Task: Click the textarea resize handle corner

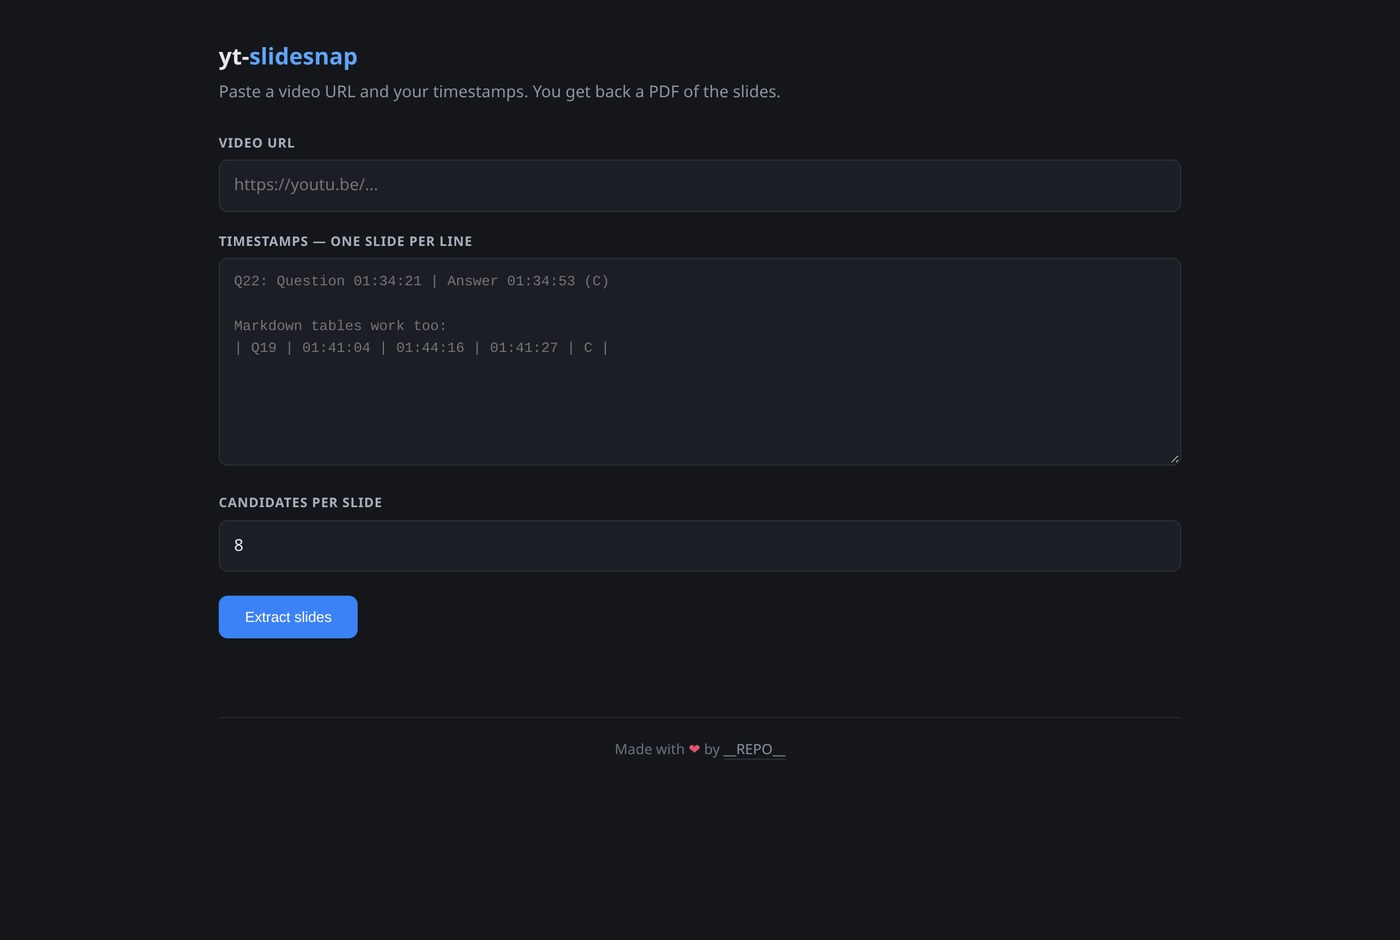Action: click(x=1174, y=458)
